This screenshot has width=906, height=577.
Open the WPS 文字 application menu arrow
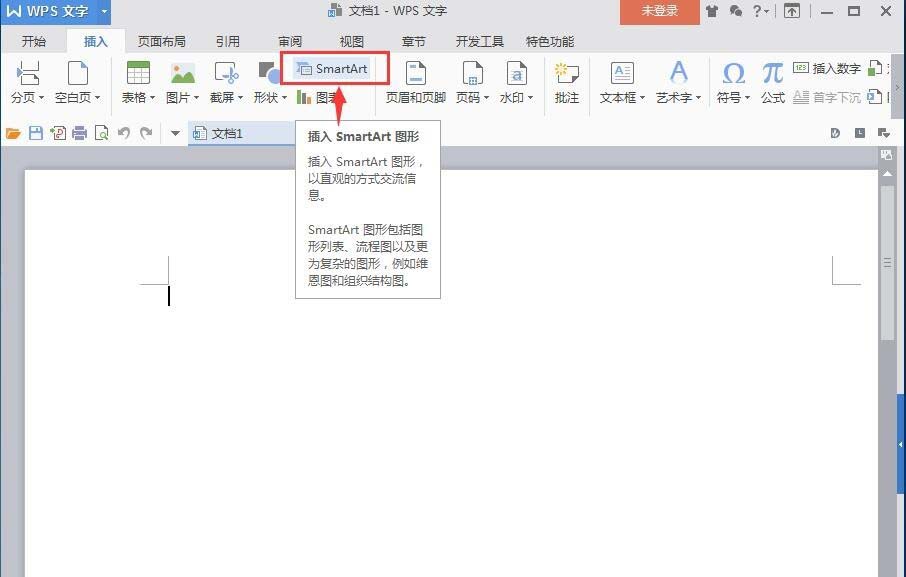coord(104,11)
